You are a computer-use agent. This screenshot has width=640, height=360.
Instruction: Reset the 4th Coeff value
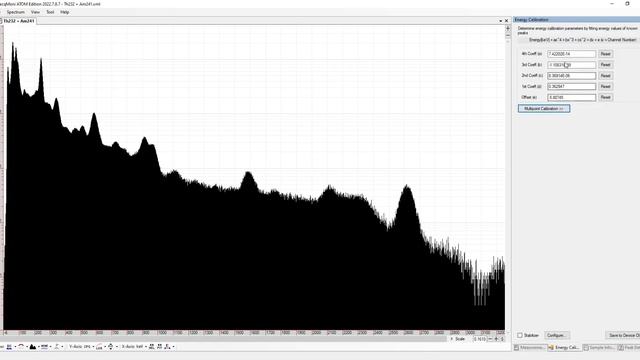pyautogui.click(x=605, y=54)
